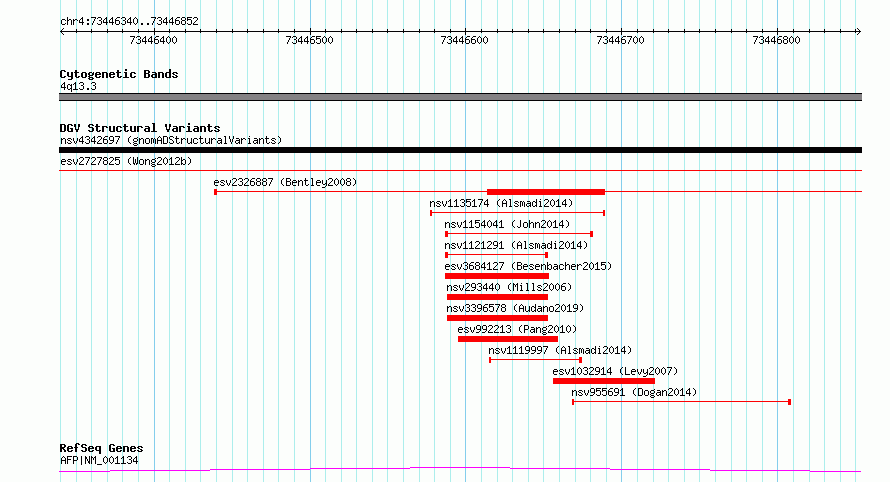Click the red bar under nsv293440

[x=497, y=297]
